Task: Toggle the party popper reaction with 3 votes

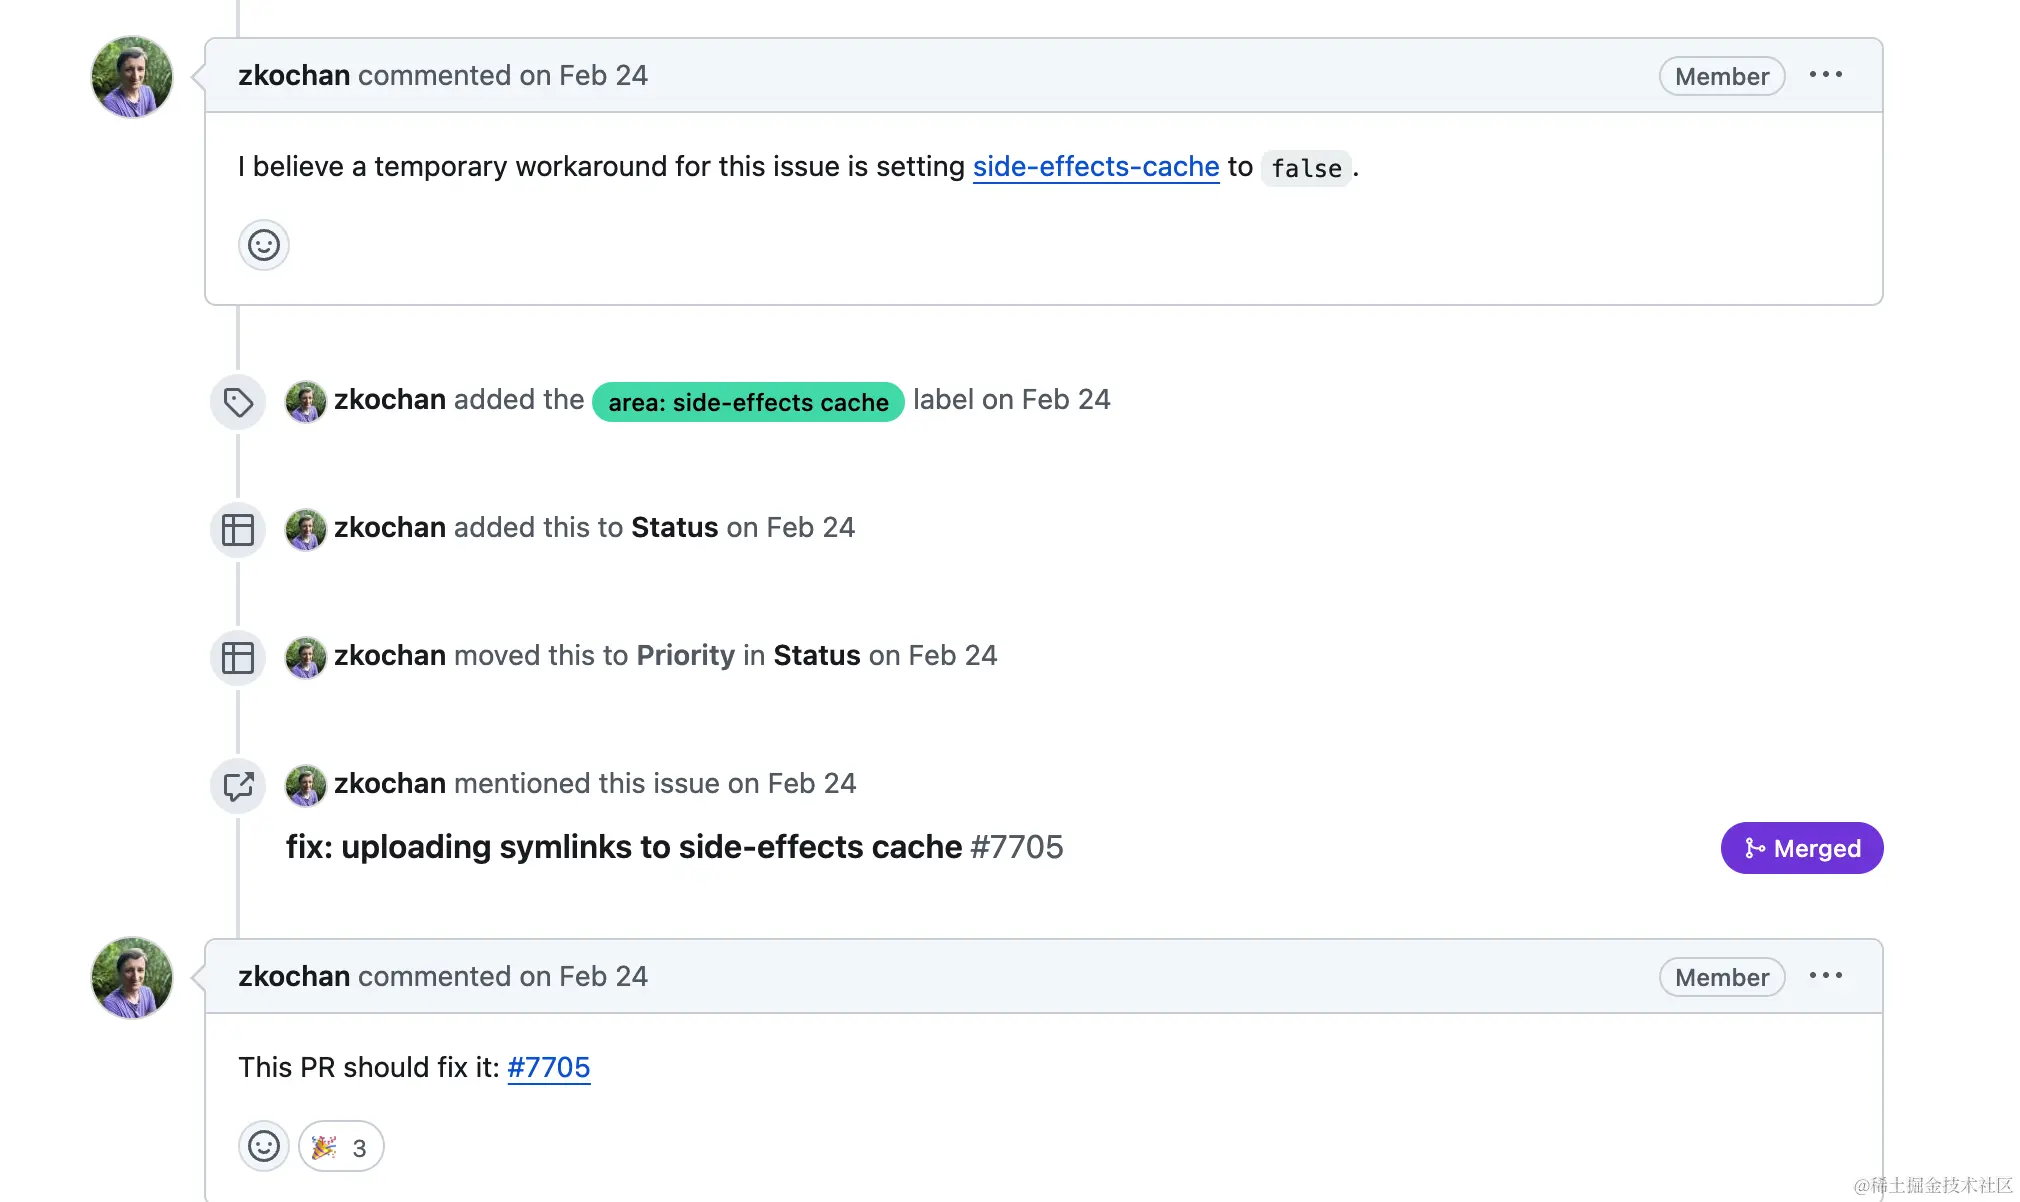Action: click(x=341, y=1146)
